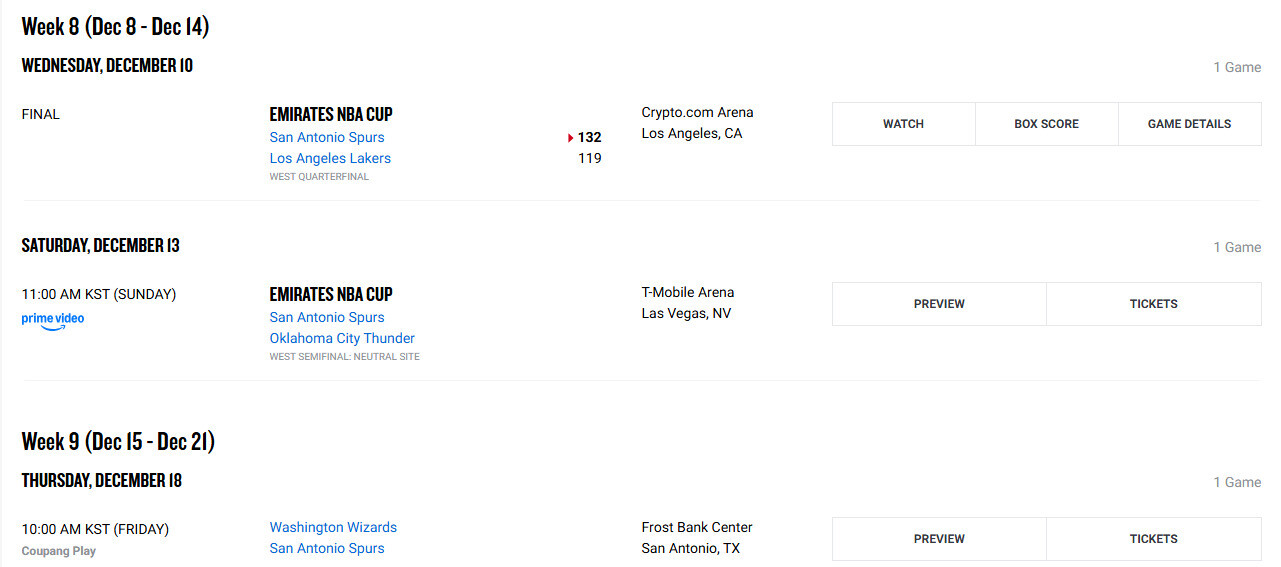Viewport: 1281px width, 567px height.
Task: Watch the Spurs vs Lakers game
Action: coord(903,124)
